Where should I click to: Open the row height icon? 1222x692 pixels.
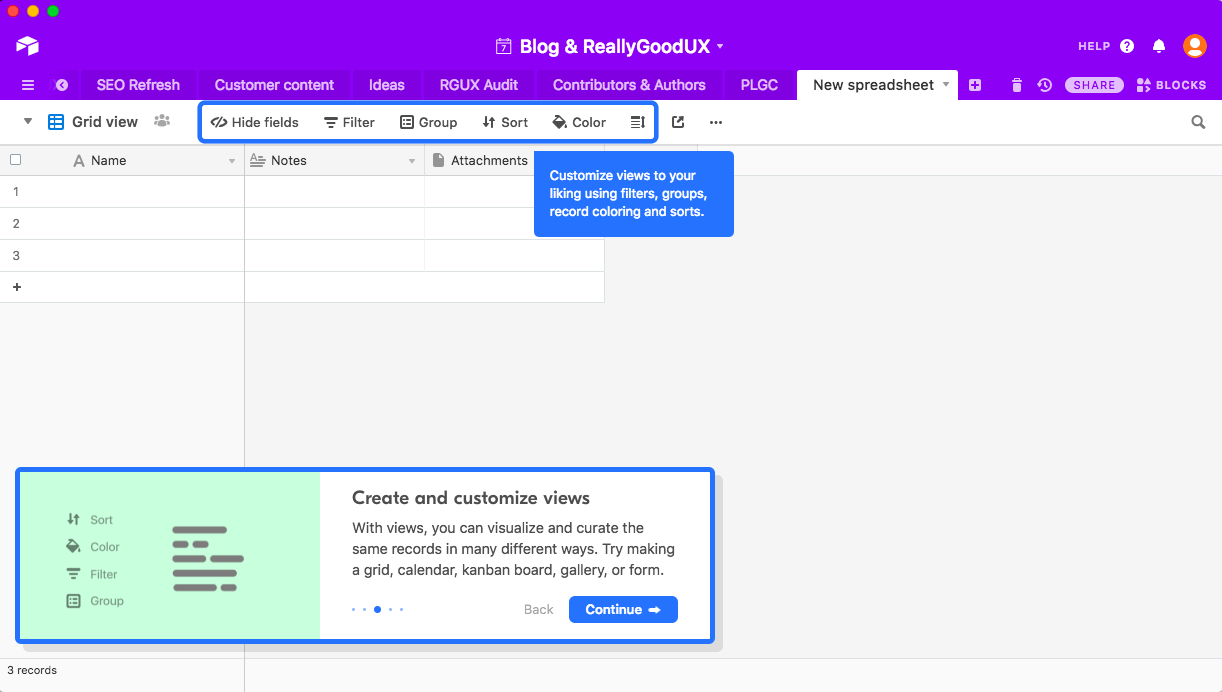(637, 122)
